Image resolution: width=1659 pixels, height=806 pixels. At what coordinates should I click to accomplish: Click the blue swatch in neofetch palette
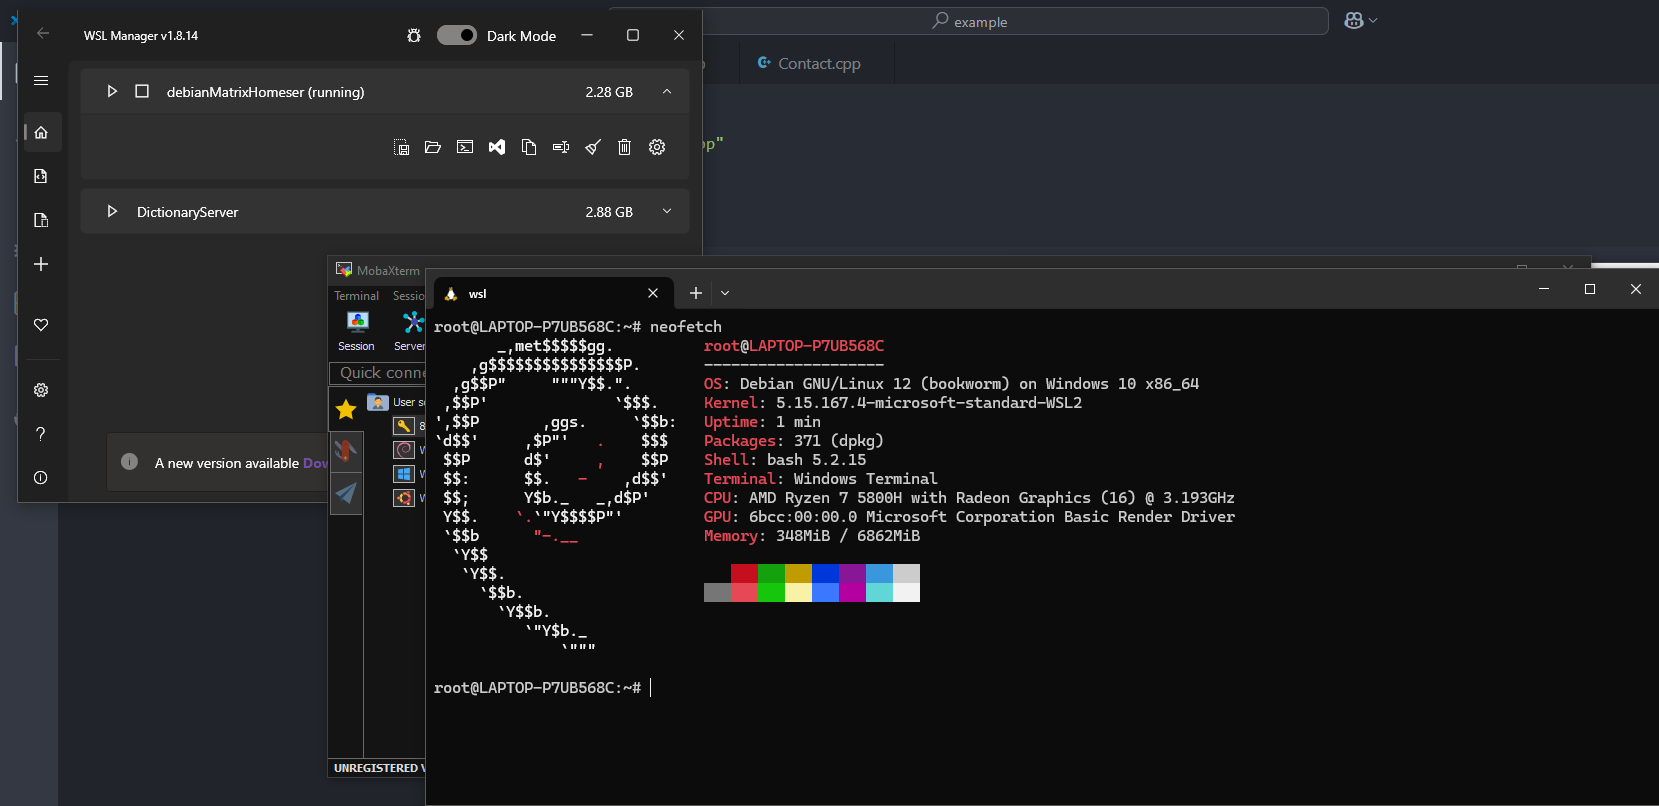click(x=825, y=573)
